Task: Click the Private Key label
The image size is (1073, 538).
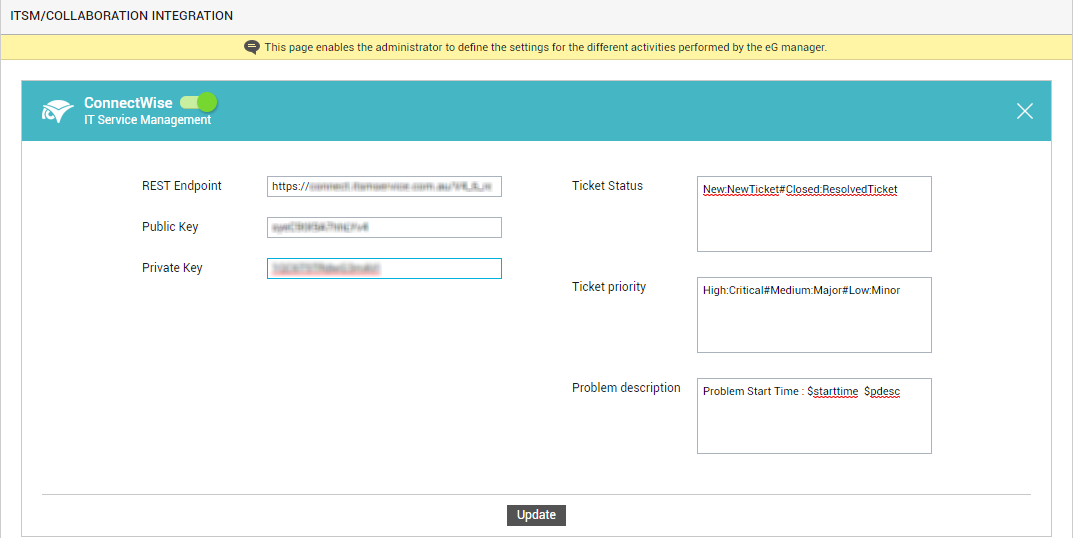Action: pos(172,268)
